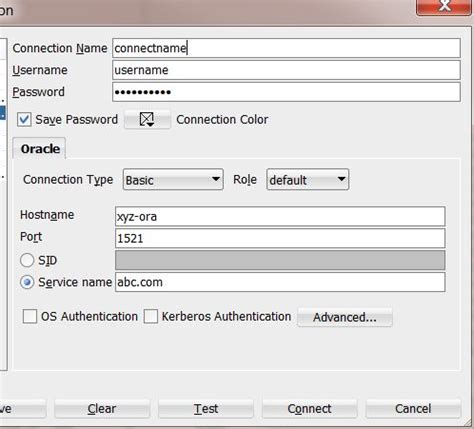474x429 pixels.
Task: Click the disabled SID text field
Action: pyautogui.click(x=280, y=260)
